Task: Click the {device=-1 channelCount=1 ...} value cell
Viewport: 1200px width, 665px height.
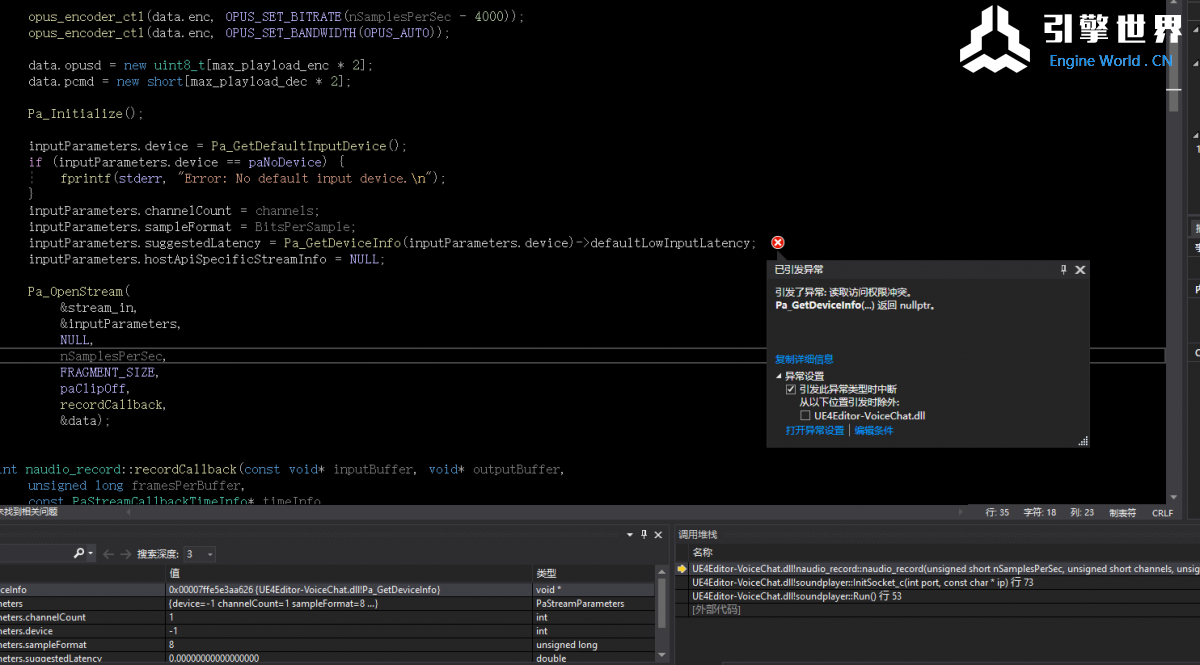Action: tap(350, 604)
